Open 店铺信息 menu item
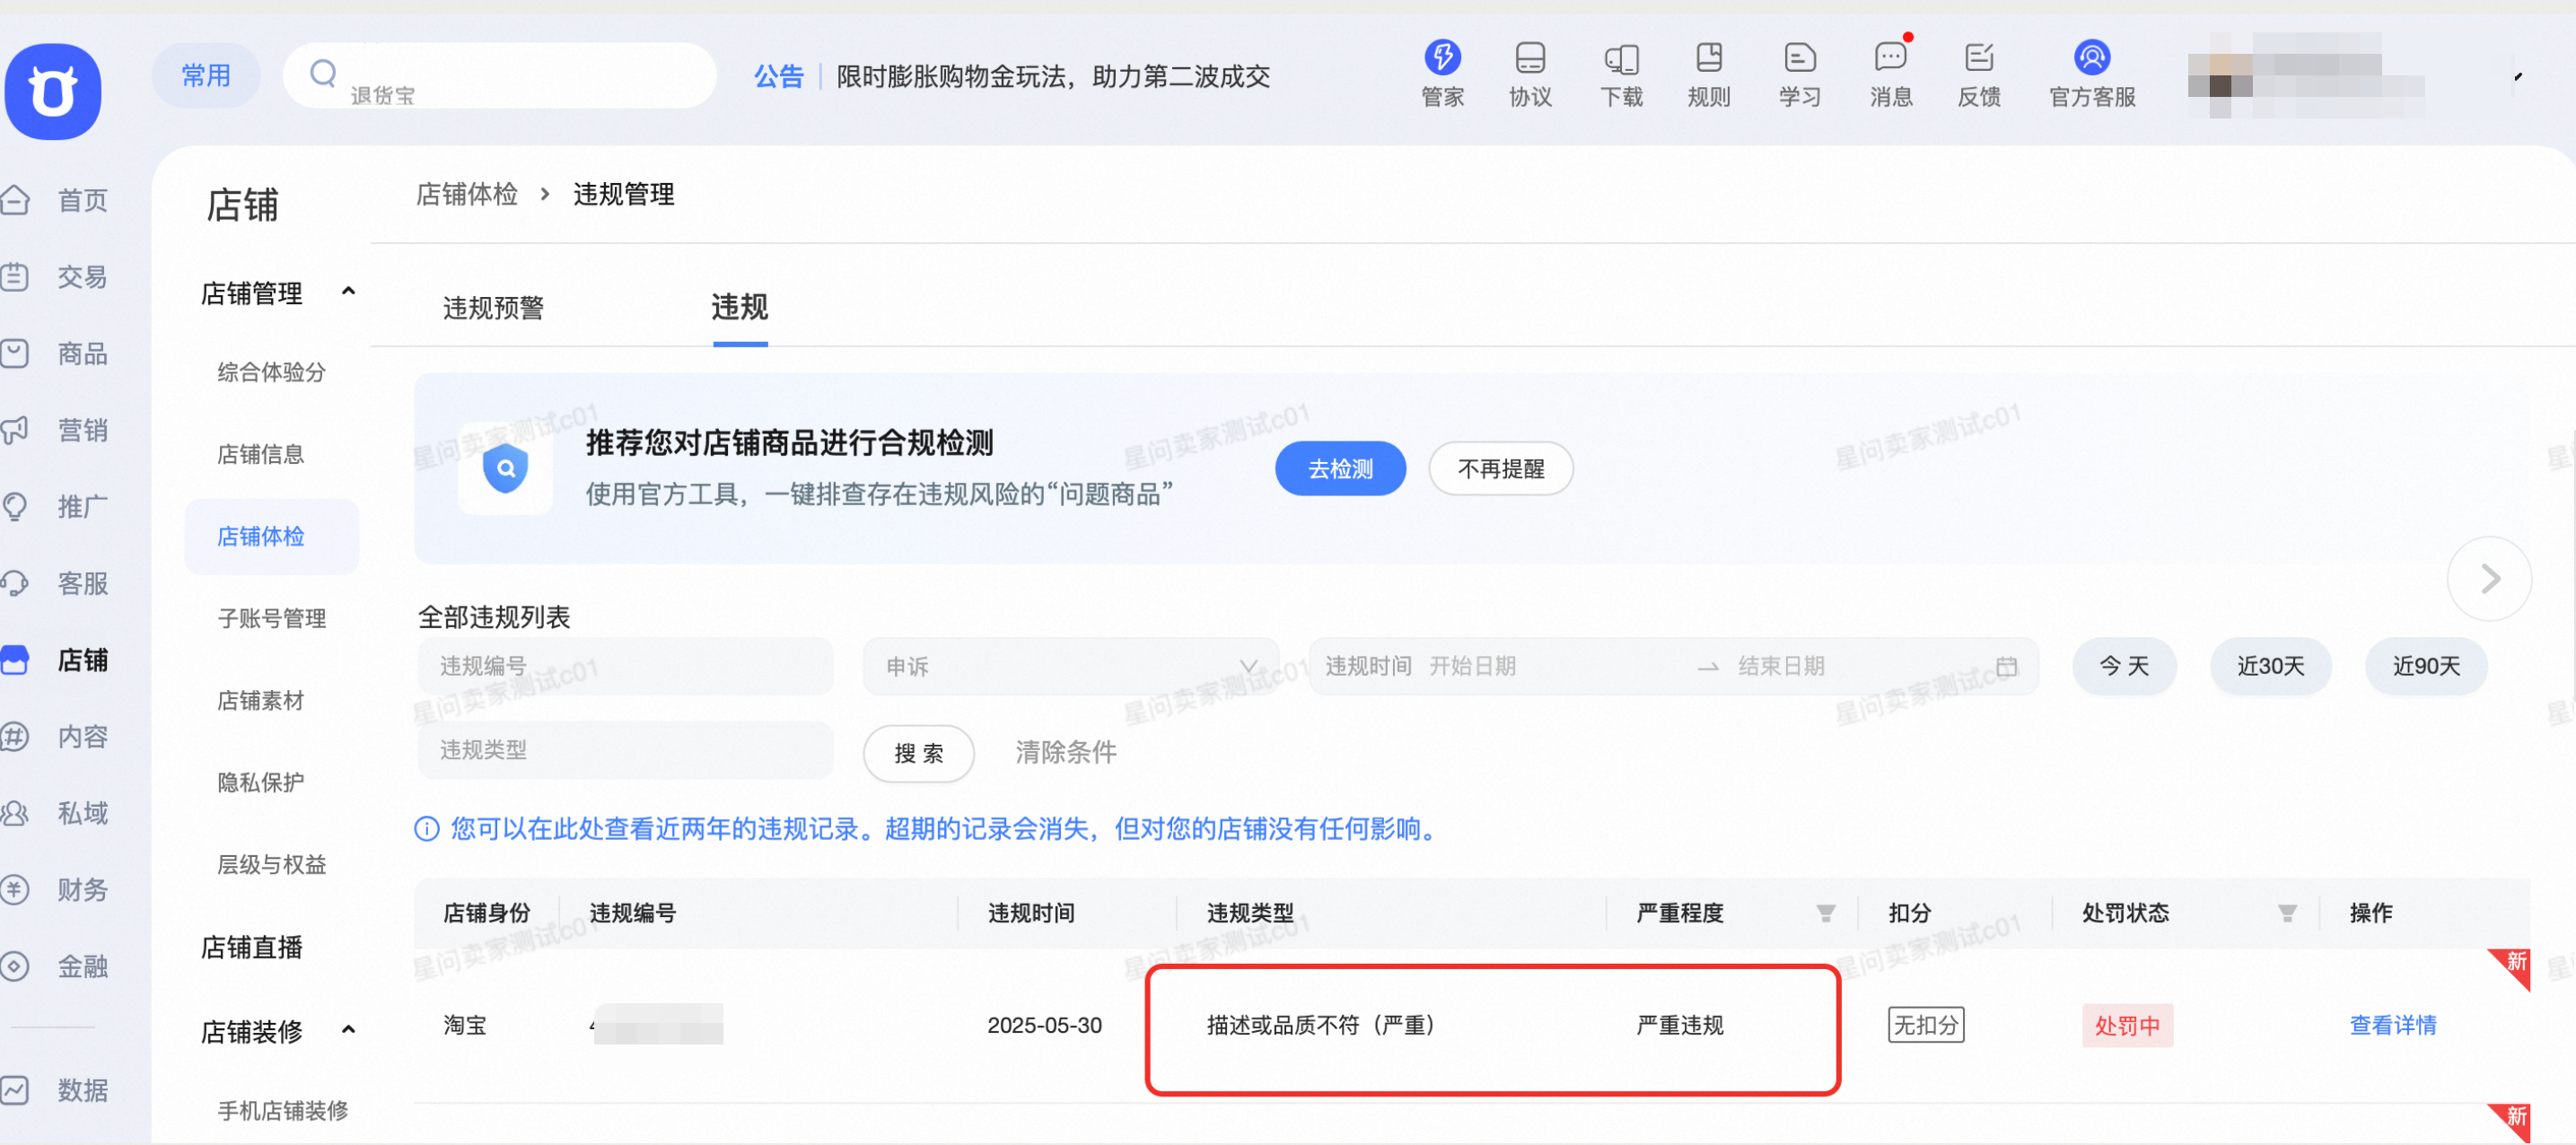This screenshot has height=1145, width=2576. pyautogui.click(x=260, y=454)
